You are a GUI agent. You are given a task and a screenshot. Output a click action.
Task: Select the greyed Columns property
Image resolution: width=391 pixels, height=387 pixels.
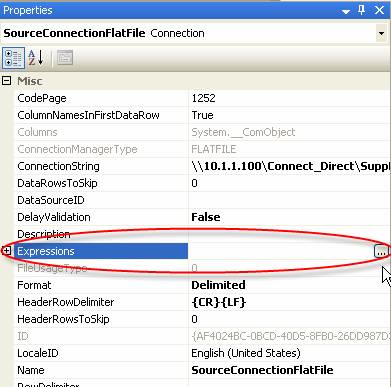[37, 132]
